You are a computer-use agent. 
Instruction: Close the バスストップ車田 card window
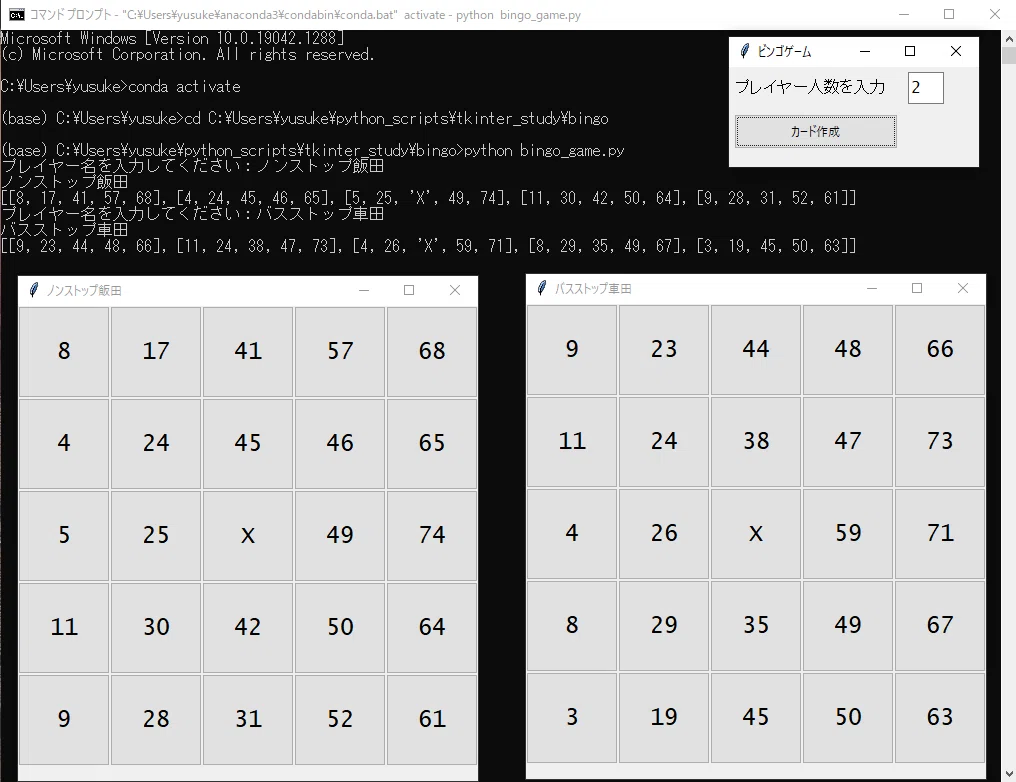(x=963, y=288)
